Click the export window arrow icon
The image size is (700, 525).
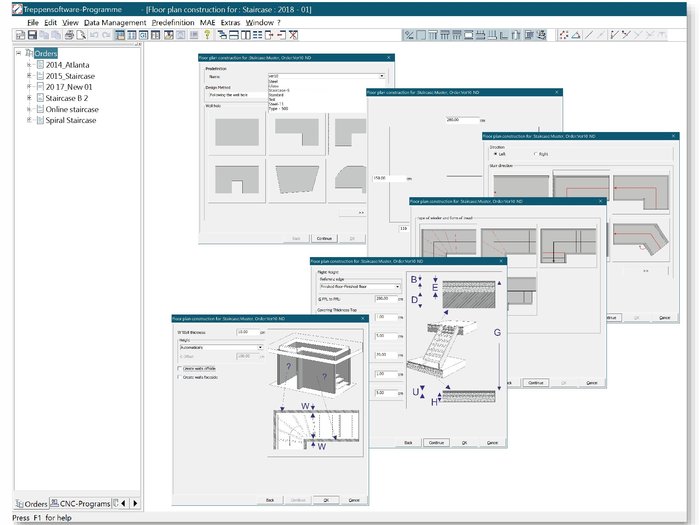click(269, 35)
